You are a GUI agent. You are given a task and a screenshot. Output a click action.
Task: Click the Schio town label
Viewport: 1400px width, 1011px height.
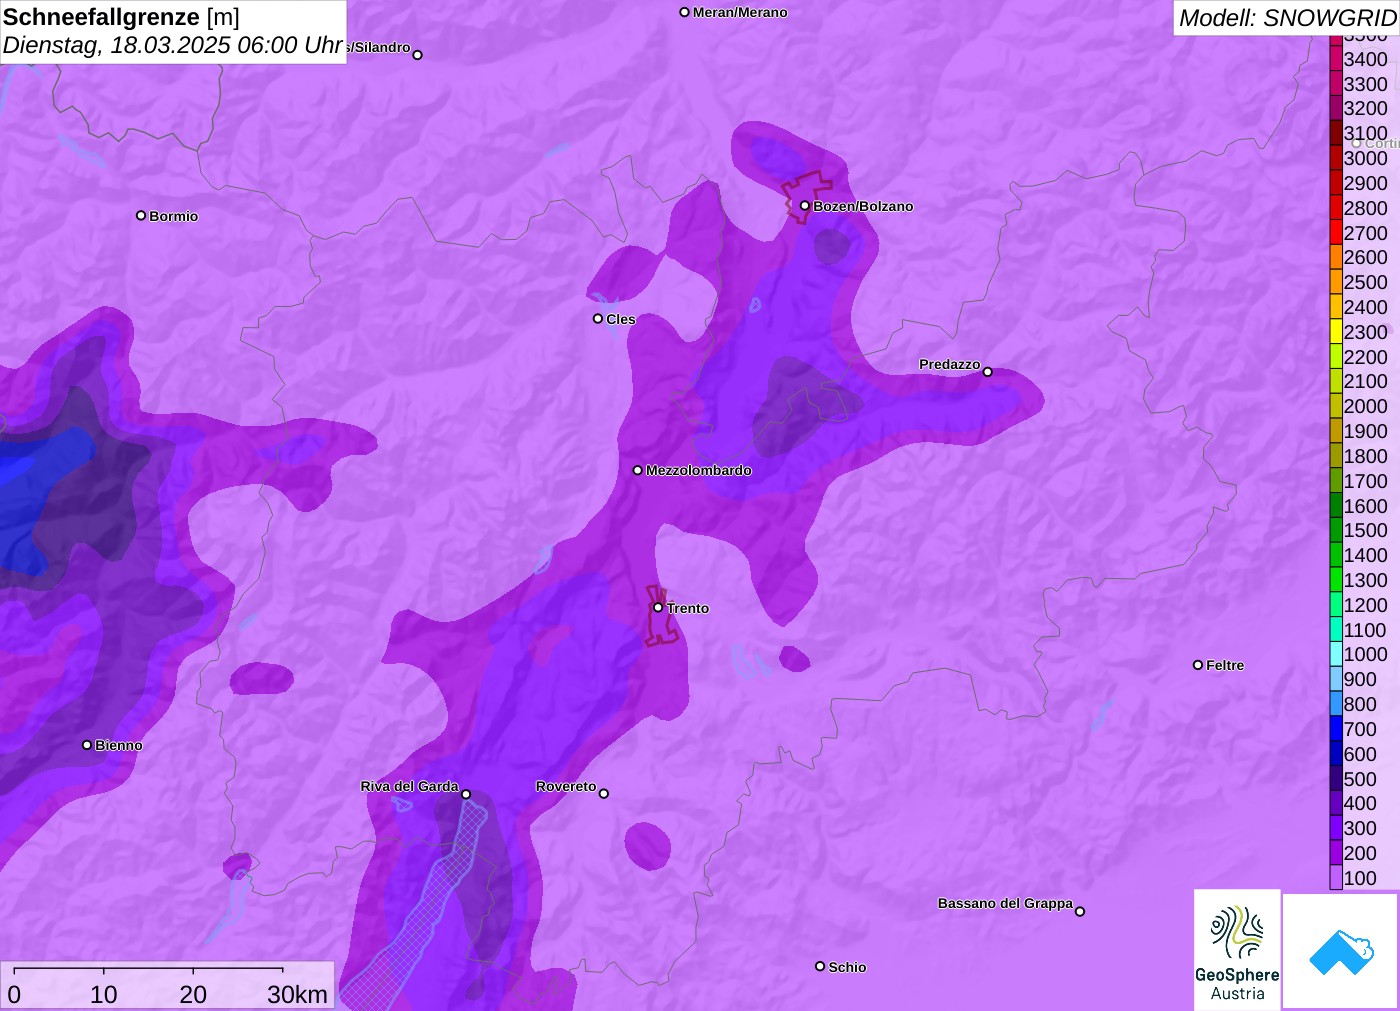coord(847,967)
